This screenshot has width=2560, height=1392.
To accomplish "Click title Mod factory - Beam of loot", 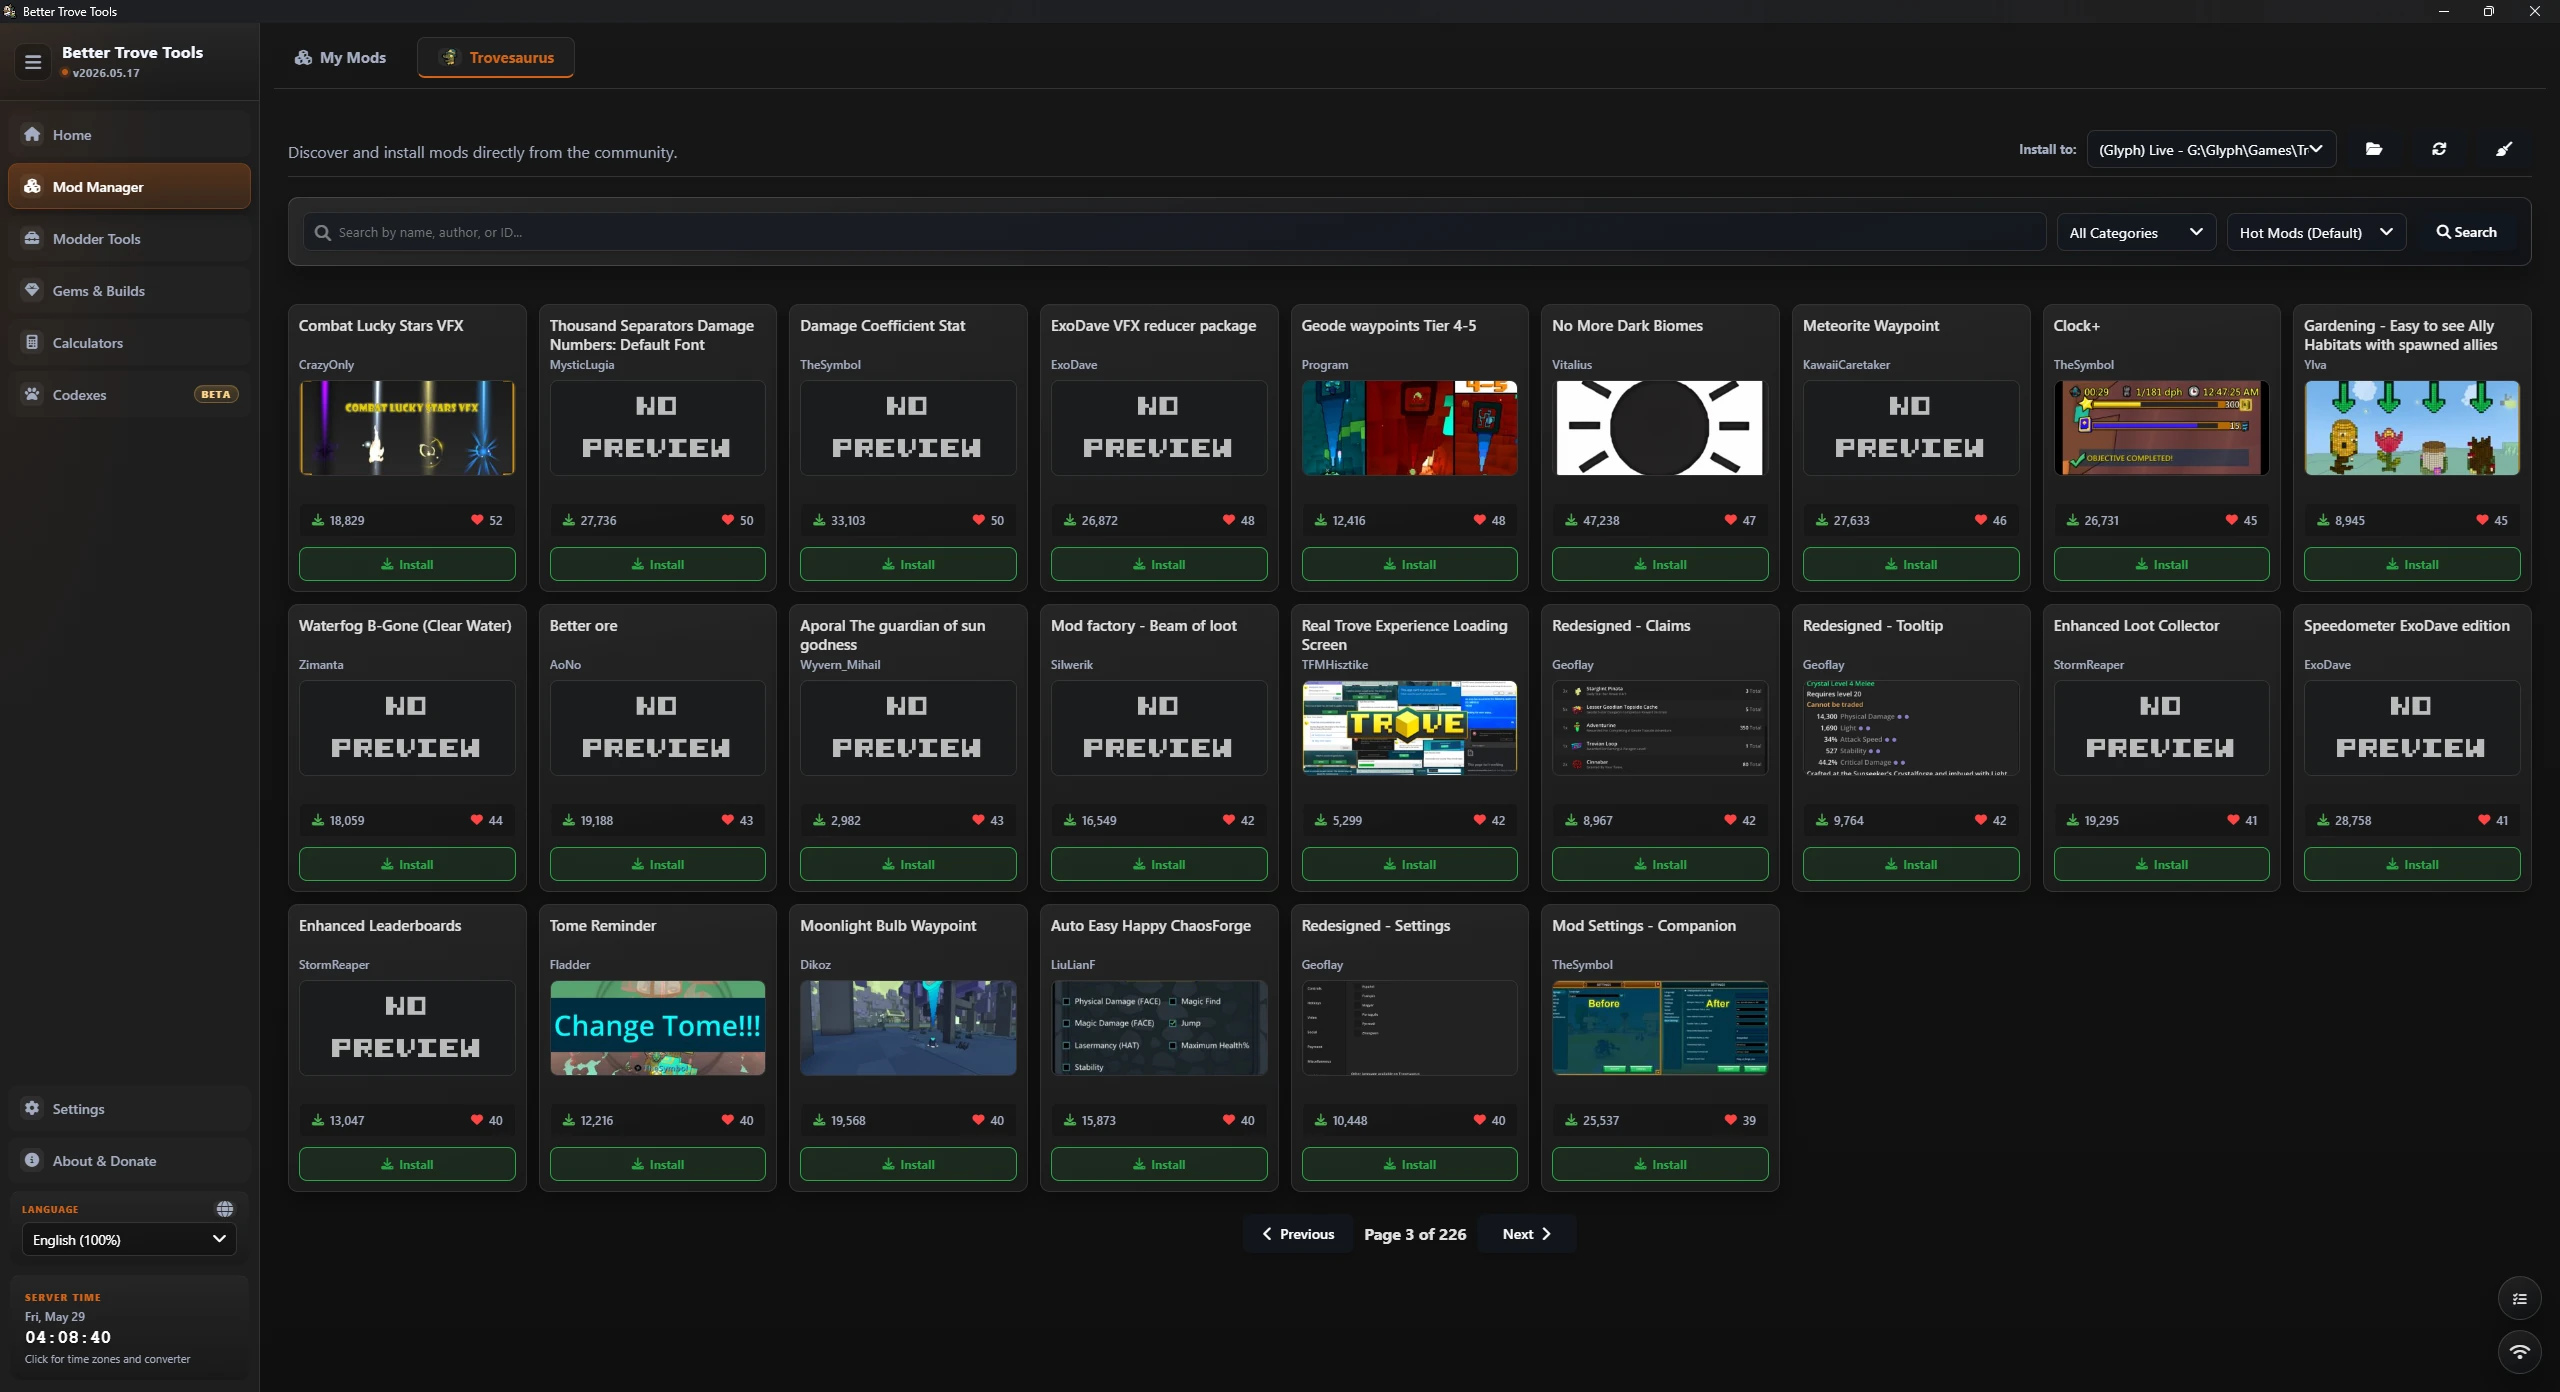I will [1143, 625].
